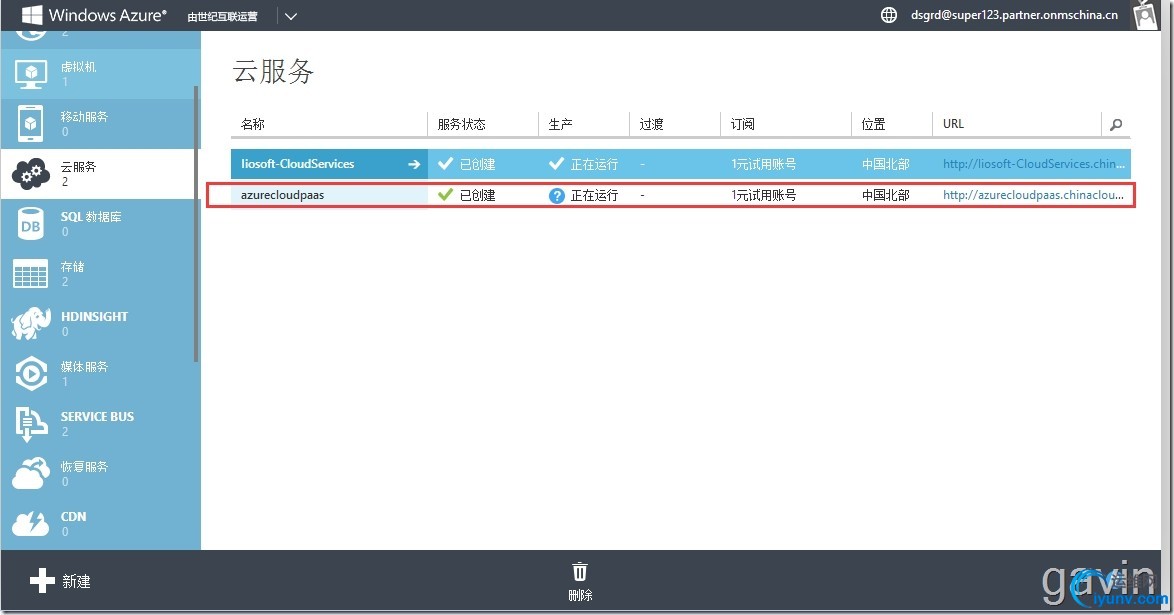Click the plus New (新建) icon

tap(42, 581)
